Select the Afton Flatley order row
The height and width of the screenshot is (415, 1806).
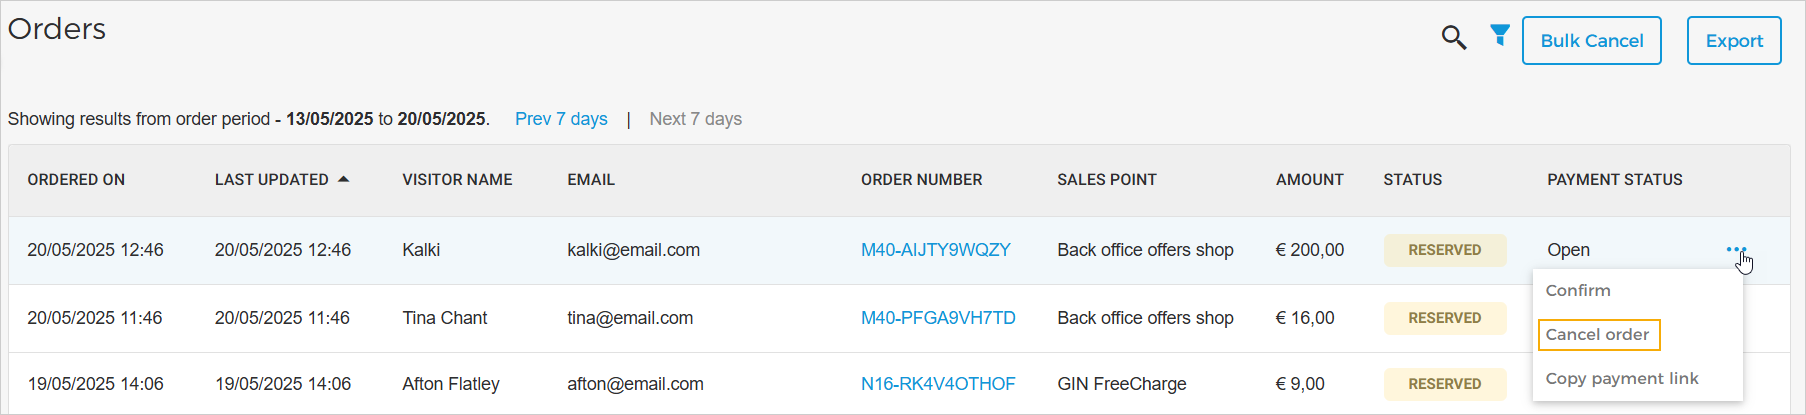point(450,384)
